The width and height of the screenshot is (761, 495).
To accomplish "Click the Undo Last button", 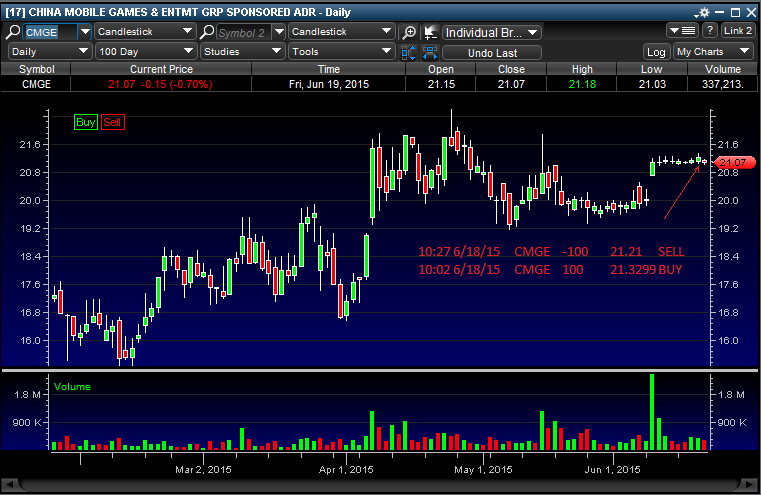I will point(492,53).
